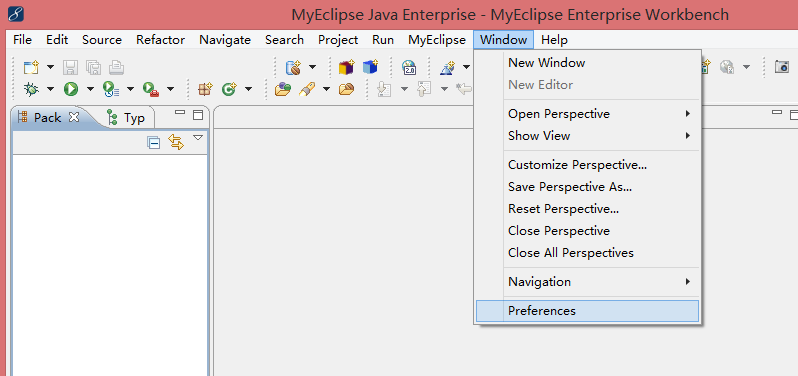Click Collapse All in Package Explorer

(x=154, y=143)
